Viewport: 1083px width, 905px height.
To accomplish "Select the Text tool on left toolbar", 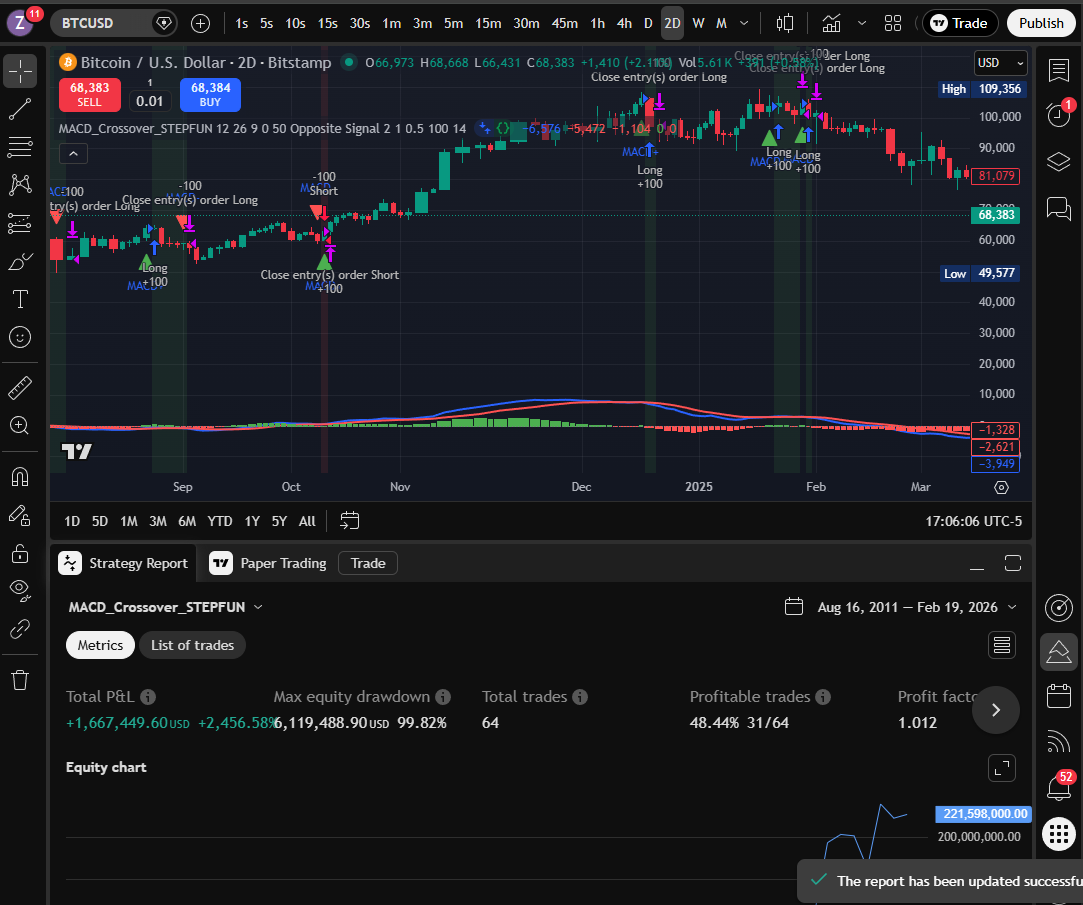I will tap(20, 299).
